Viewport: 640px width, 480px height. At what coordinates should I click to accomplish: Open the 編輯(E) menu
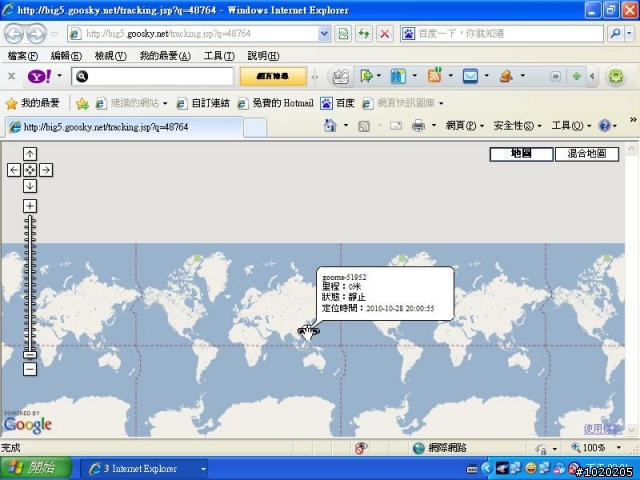click(66, 56)
